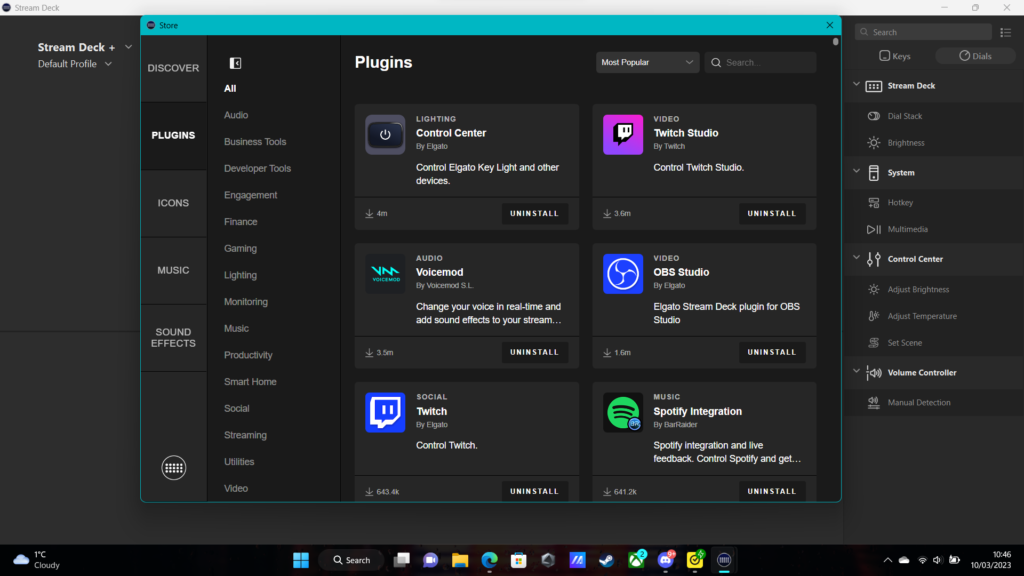This screenshot has height=576, width=1024.
Task: Click the actions search field
Action: [x=923, y=32]
